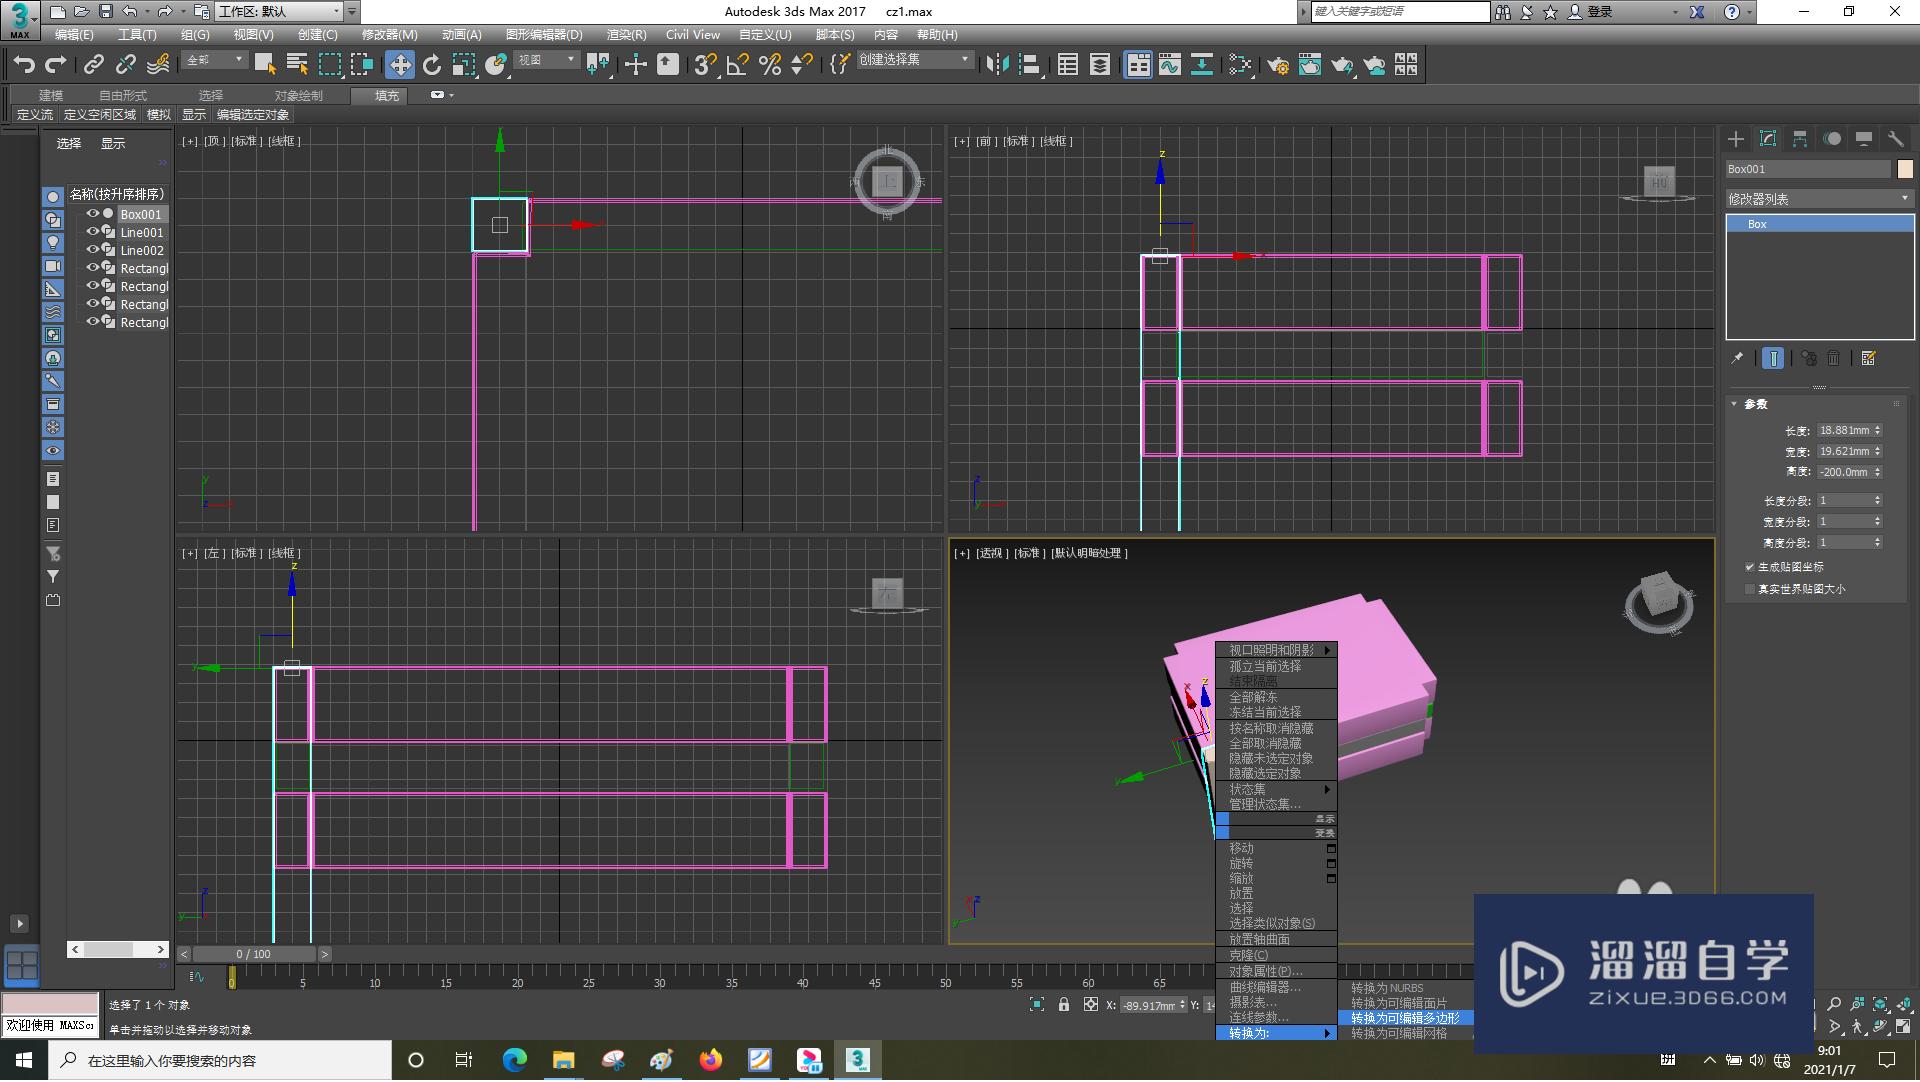Activate the Select and Move tool
This screenshot has height=1082, width=1920.
pyautogui.click(x=400, y=65)
